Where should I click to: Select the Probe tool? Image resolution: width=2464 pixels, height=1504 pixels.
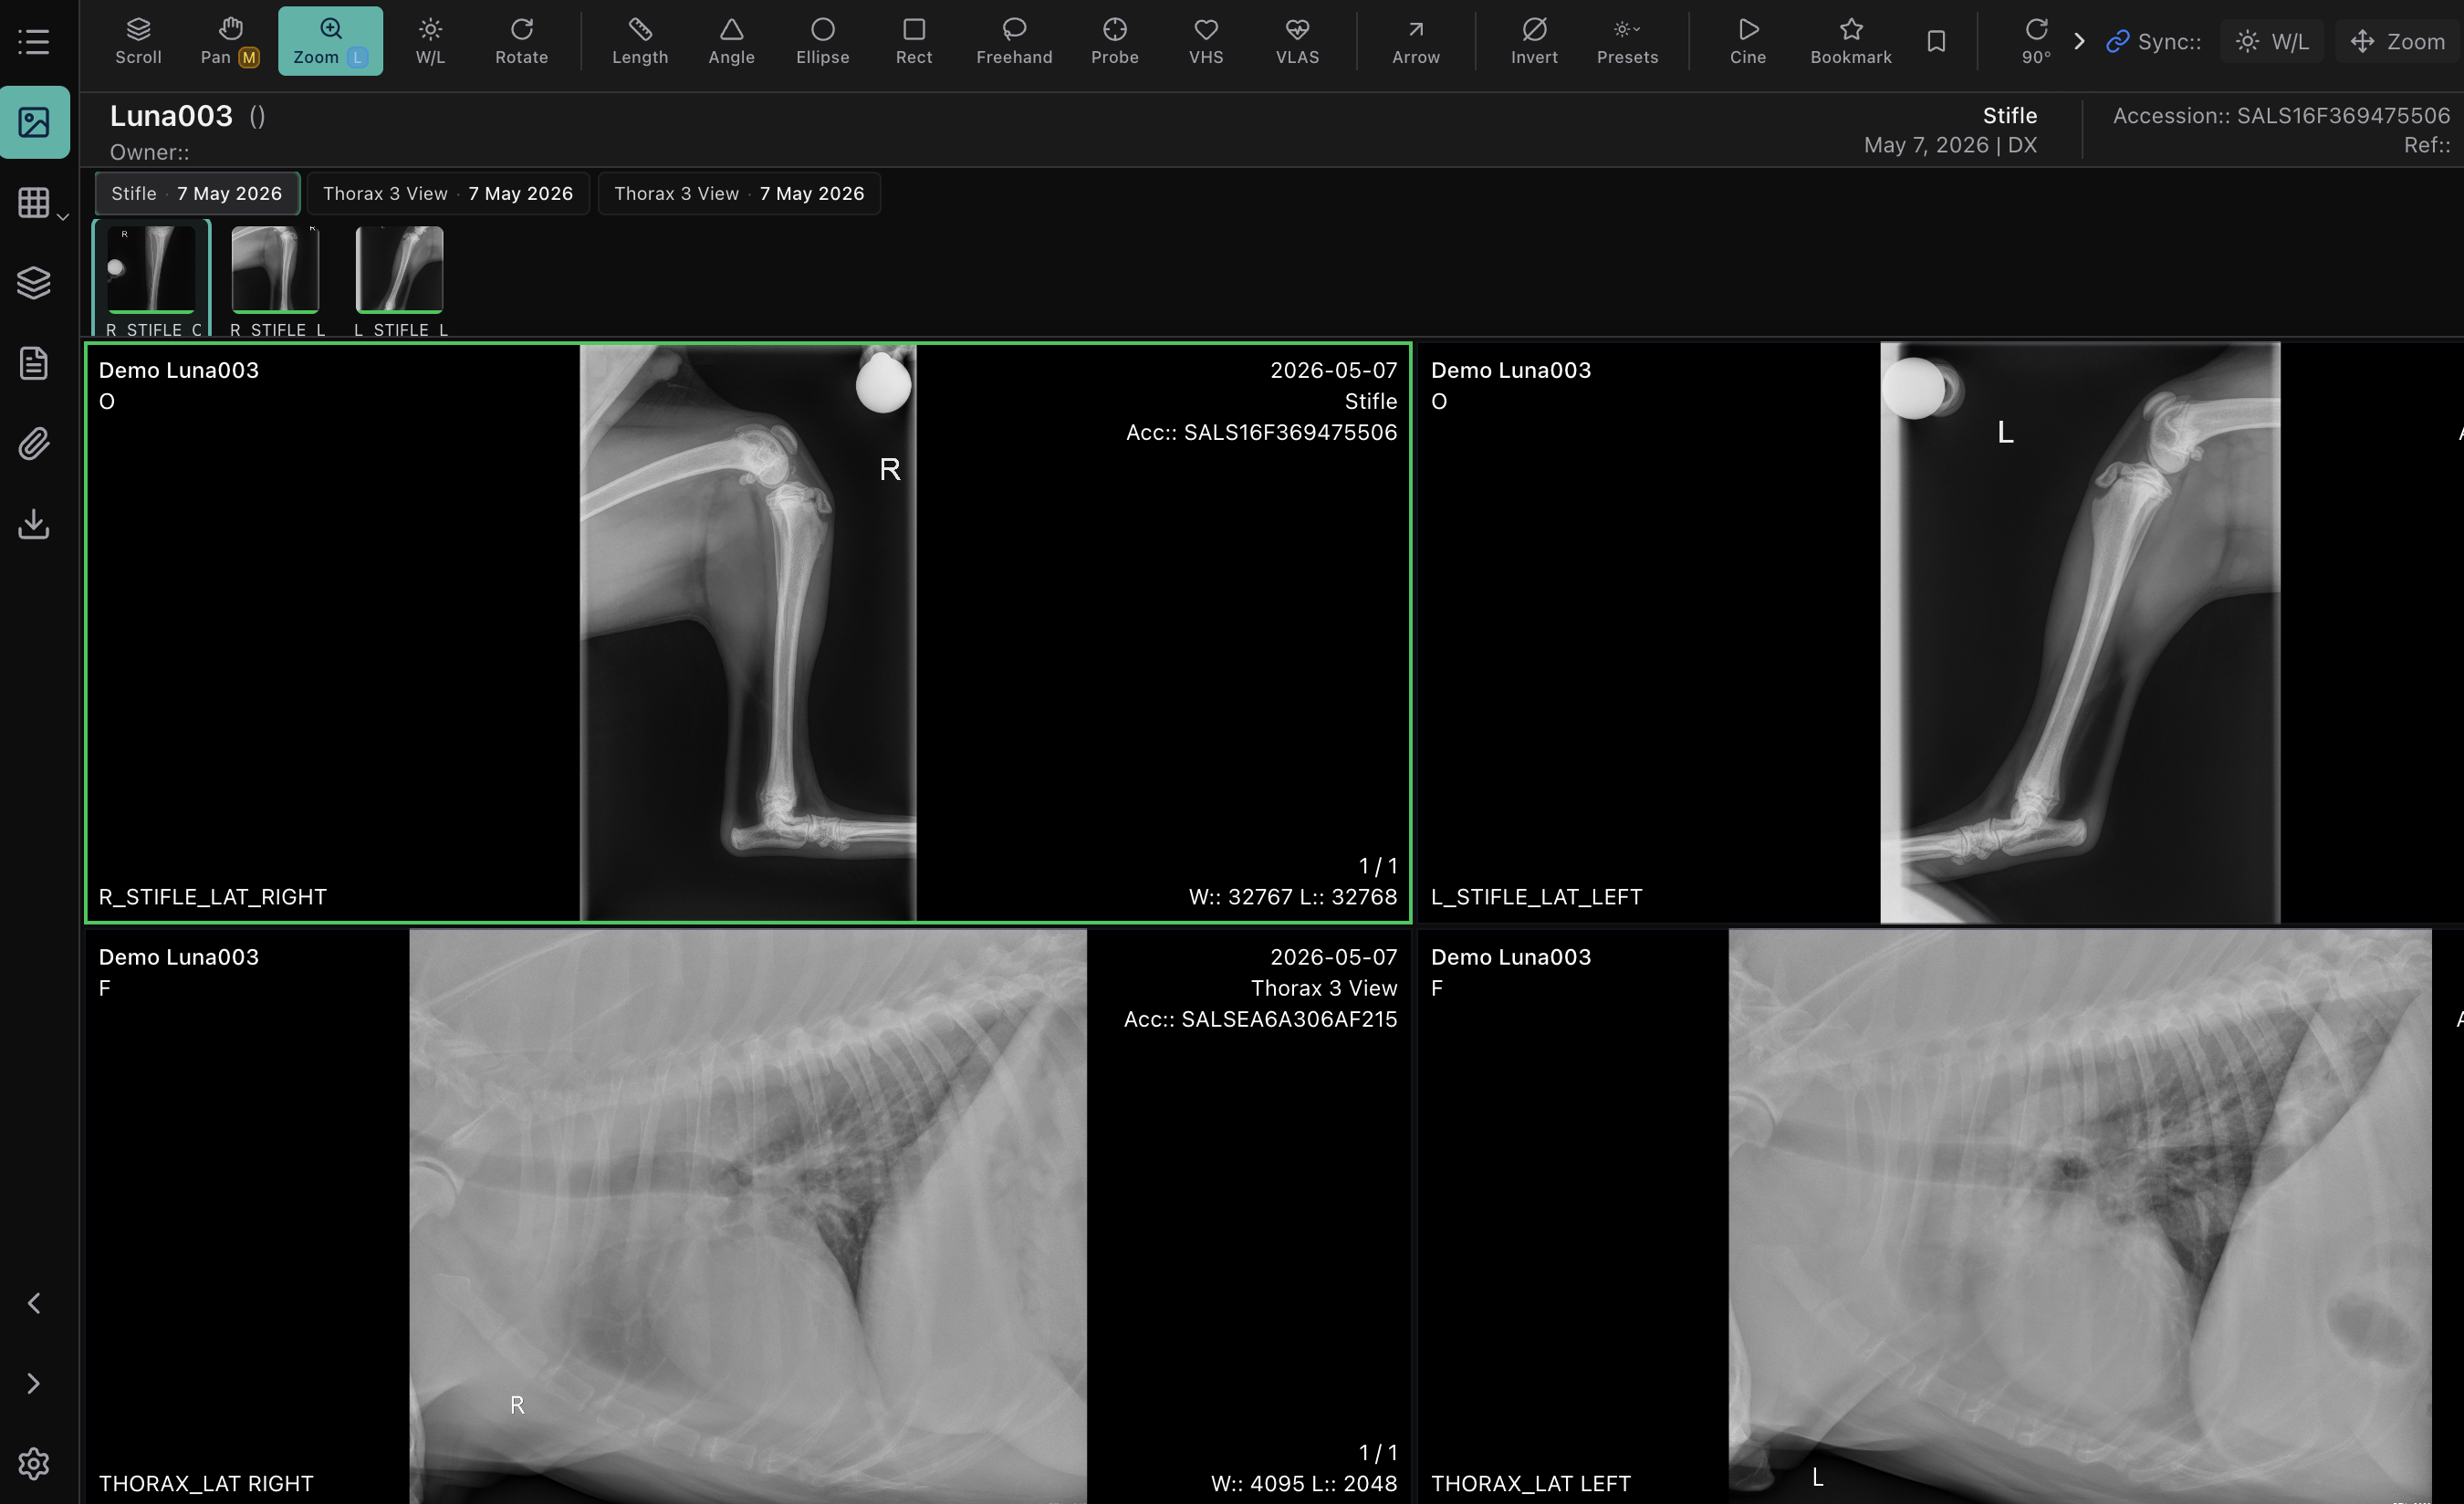pos(1114,41)
